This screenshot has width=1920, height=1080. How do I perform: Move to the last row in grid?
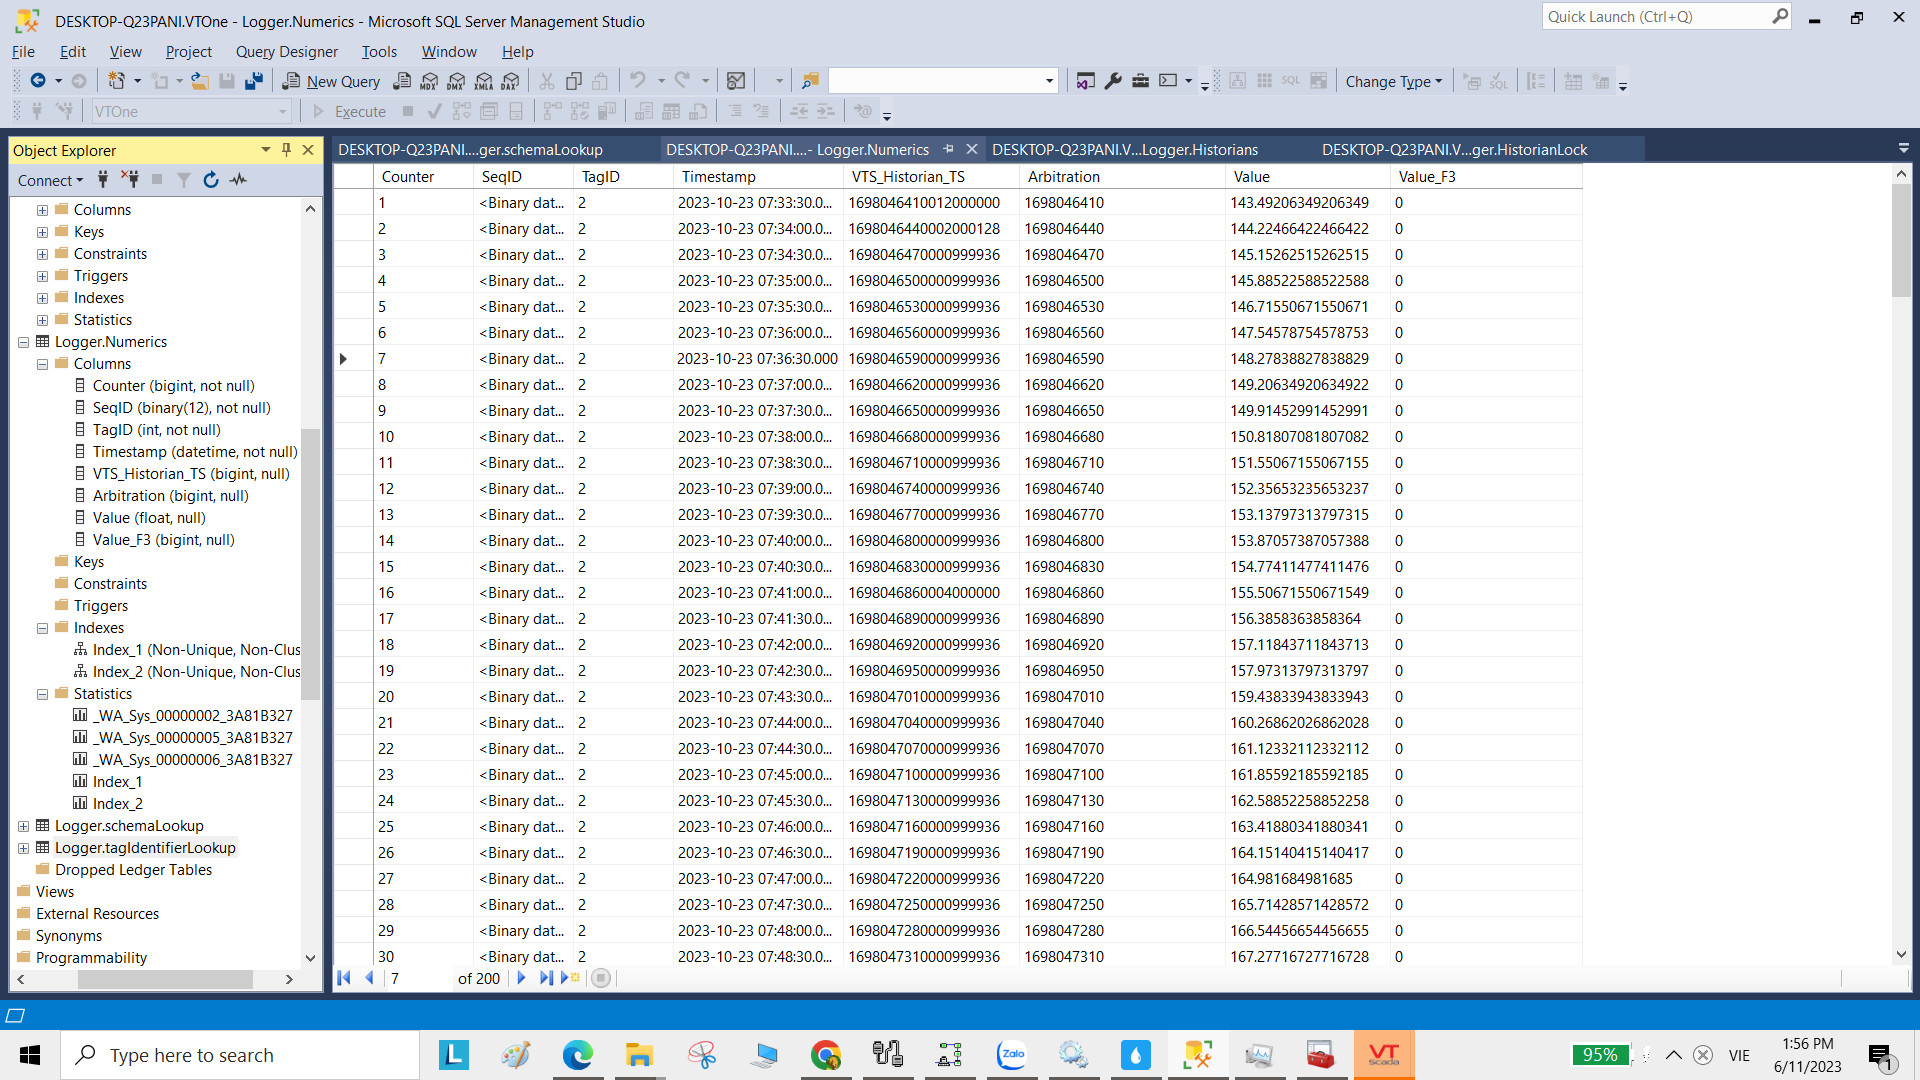545,978
